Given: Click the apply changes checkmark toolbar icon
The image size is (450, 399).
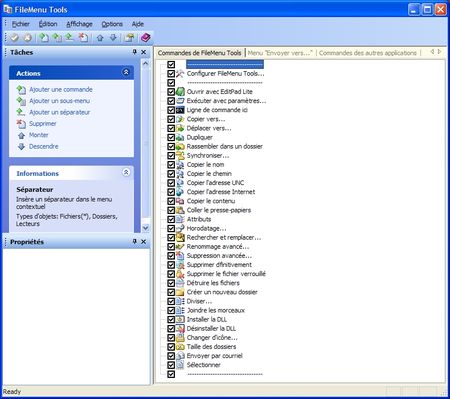Looking at the screenshot, I should pyautogui.click(x=14, y=38).
